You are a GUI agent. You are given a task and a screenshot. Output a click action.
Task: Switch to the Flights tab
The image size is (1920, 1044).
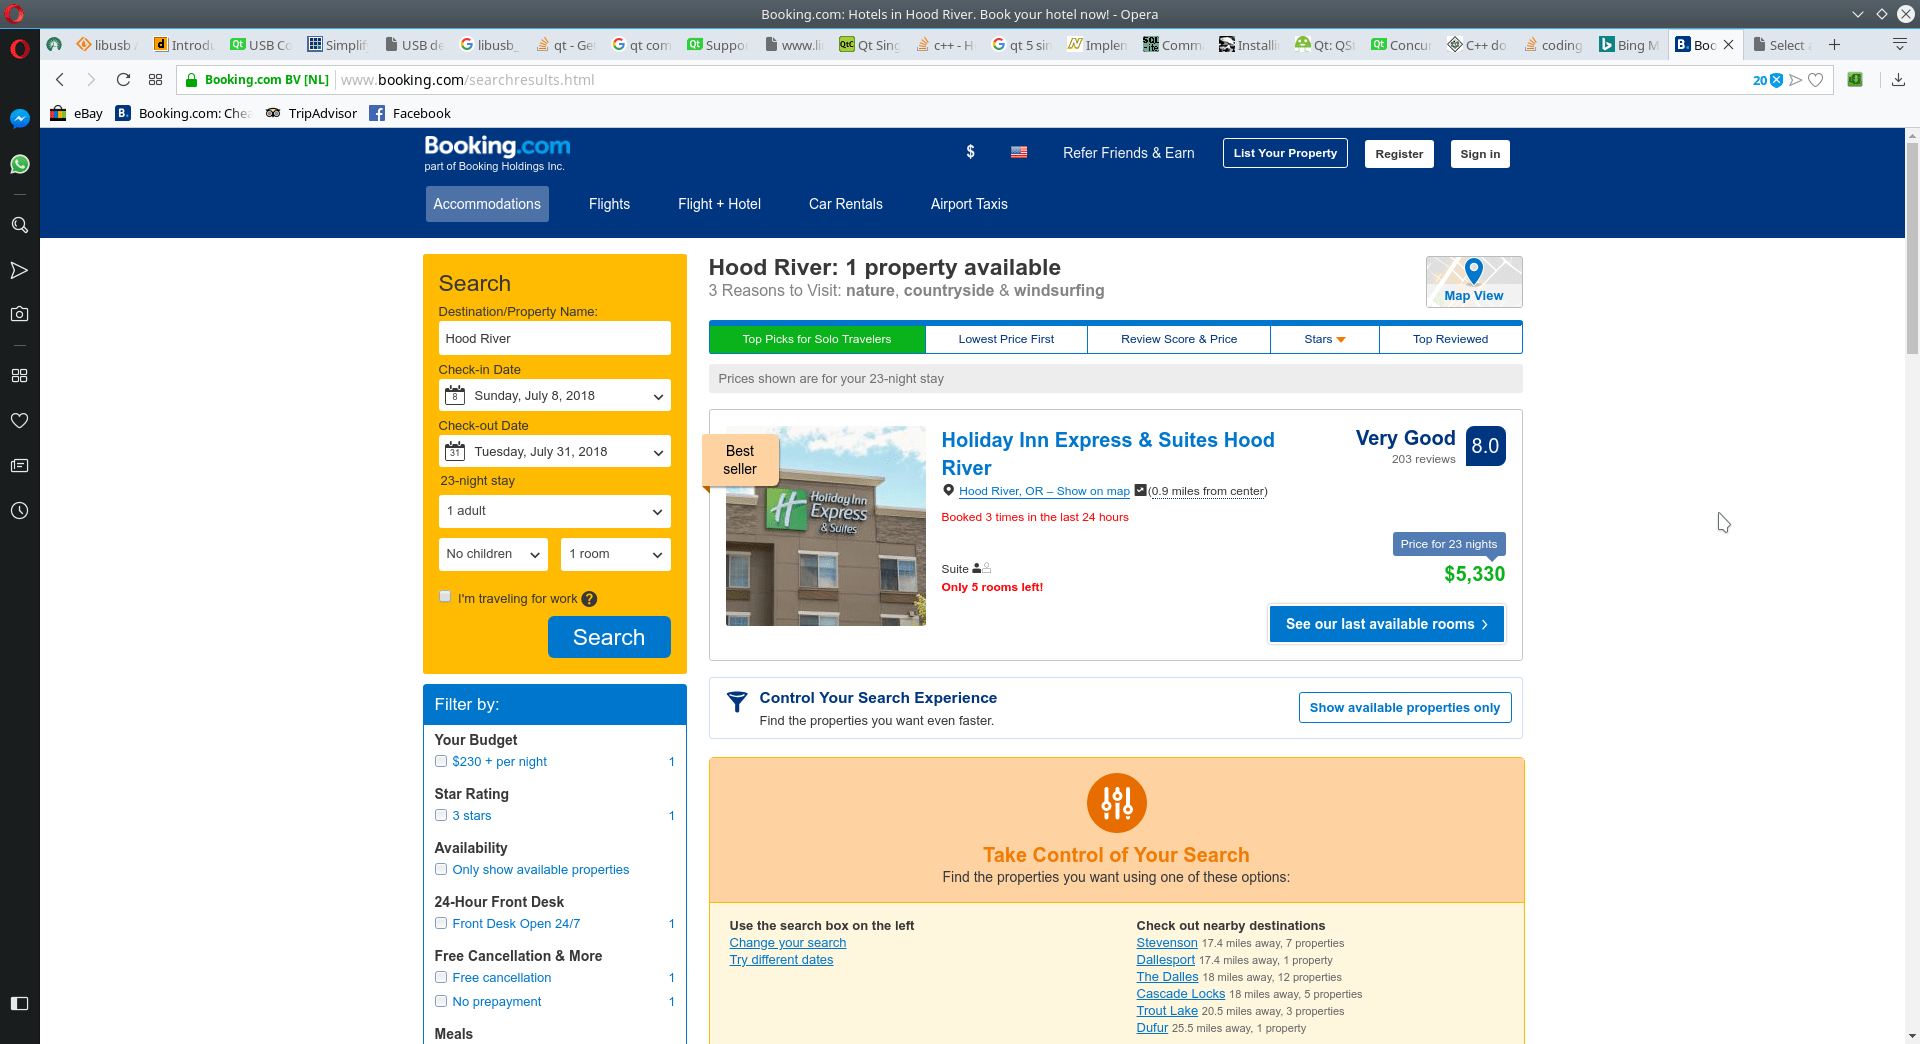[609, 204]
